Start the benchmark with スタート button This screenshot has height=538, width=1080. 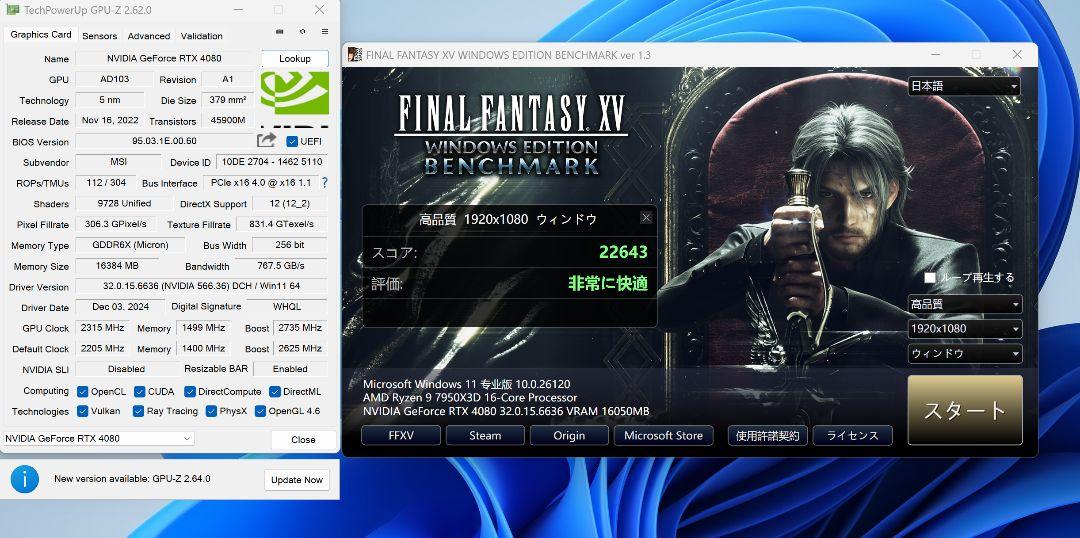[965, 410]
